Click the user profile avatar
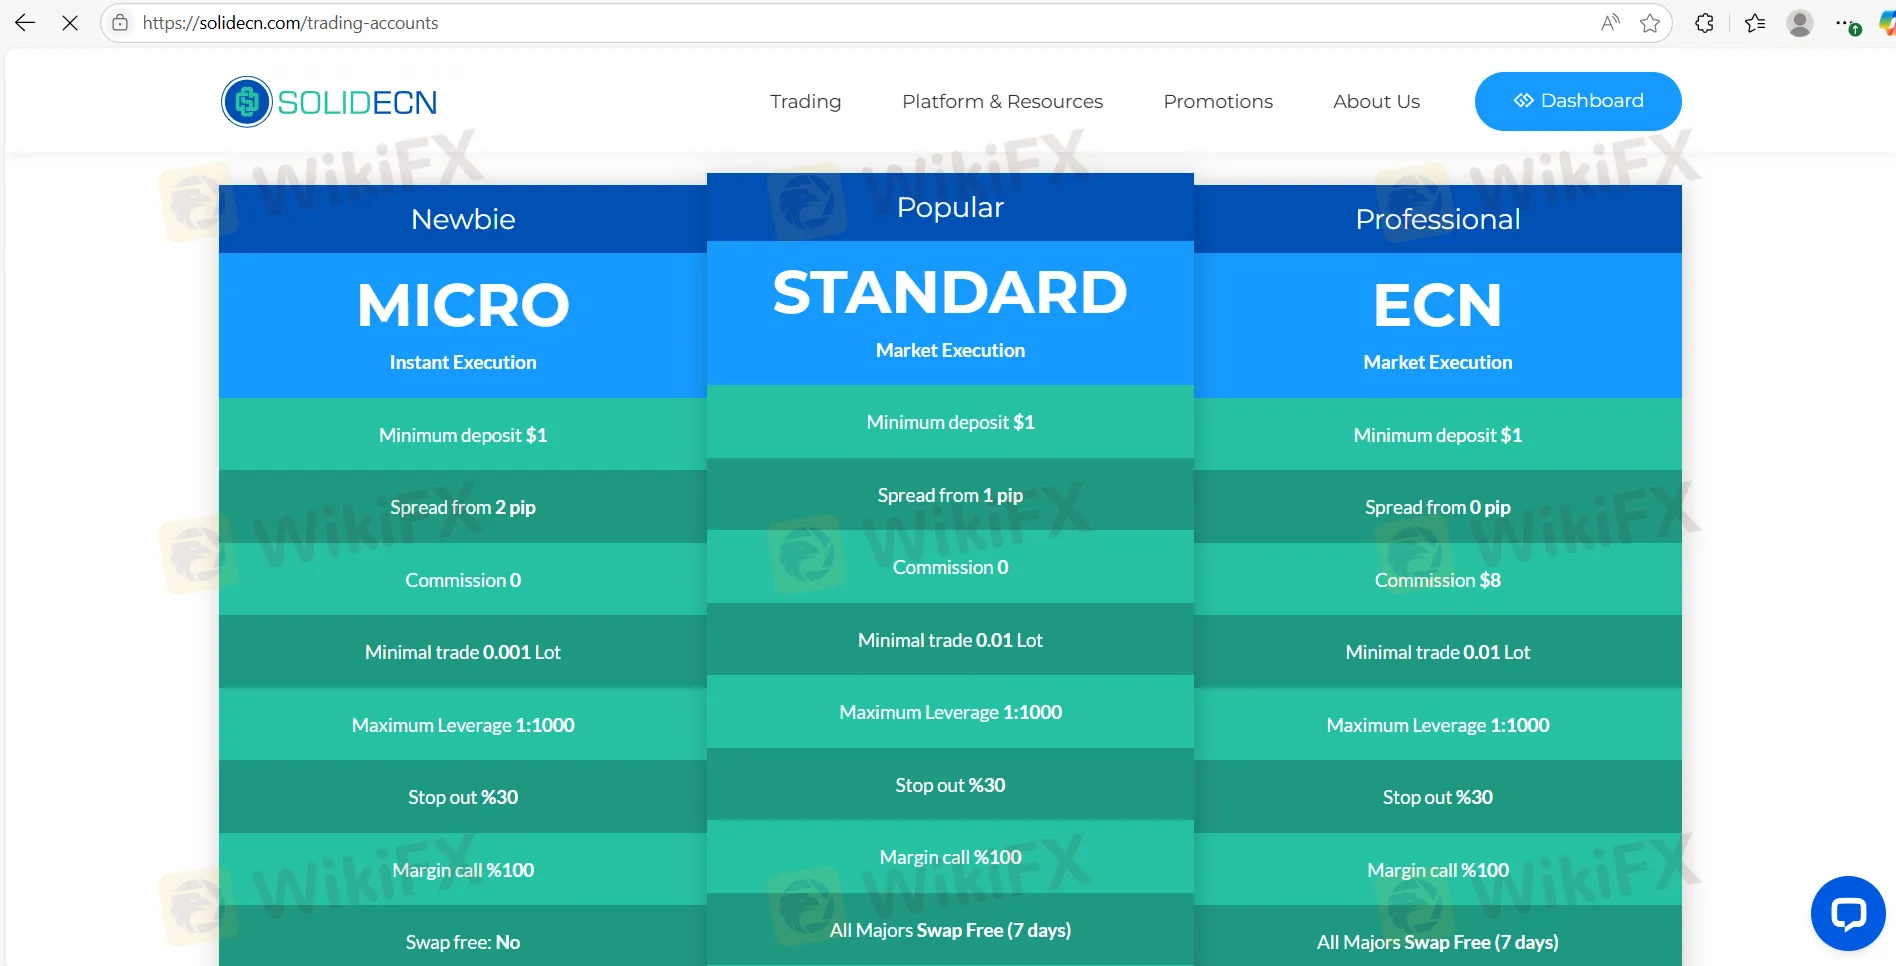The width and height of the screenshot is (1896, 966). coord(1800,23)
